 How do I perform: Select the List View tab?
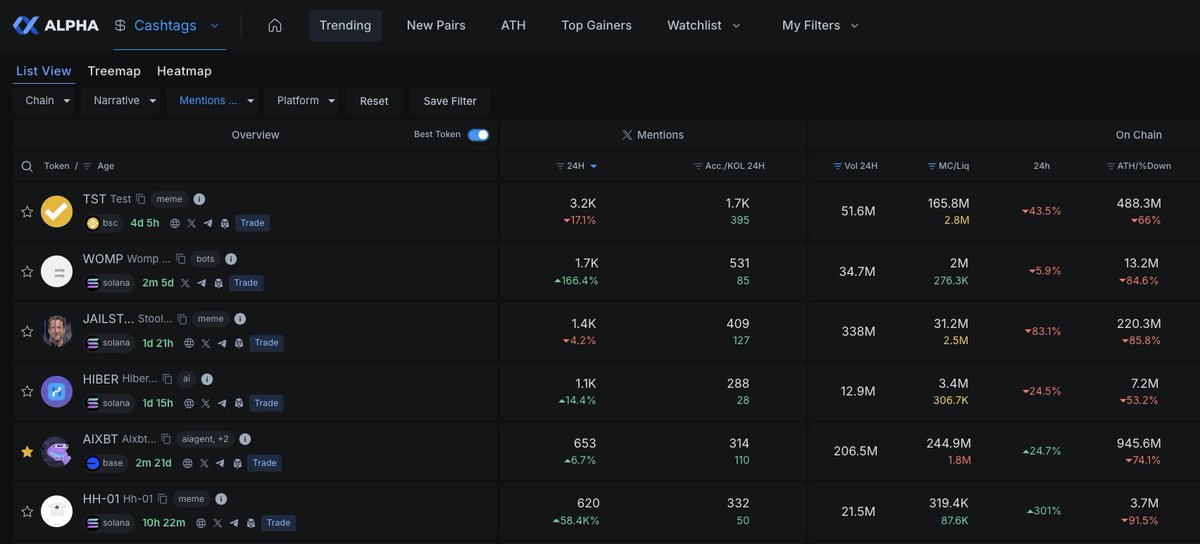tap(44, 71)
